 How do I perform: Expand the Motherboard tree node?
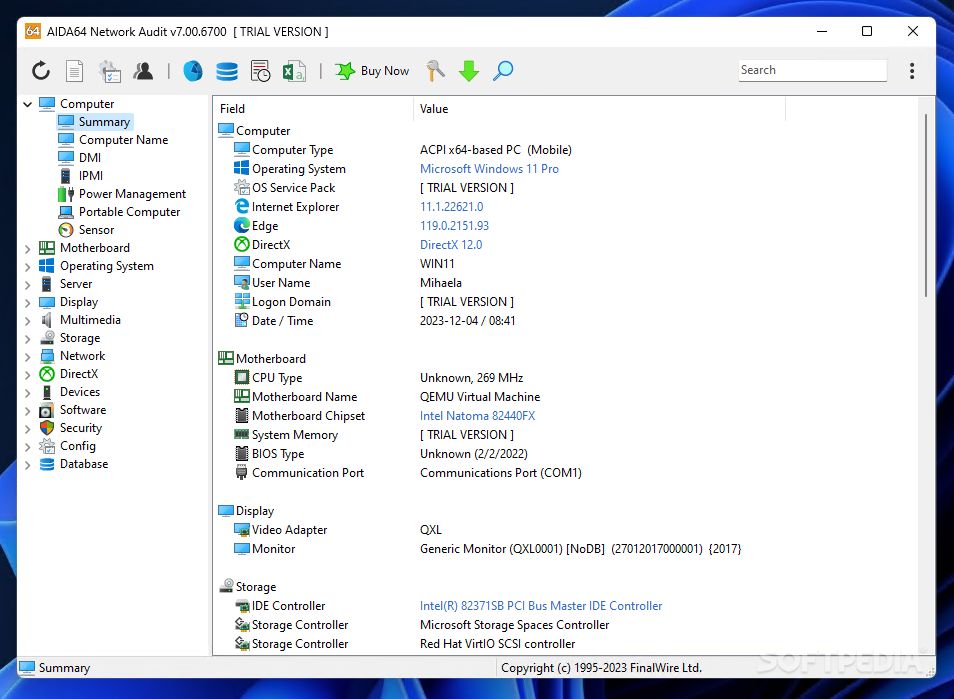[x=27, y=248]
